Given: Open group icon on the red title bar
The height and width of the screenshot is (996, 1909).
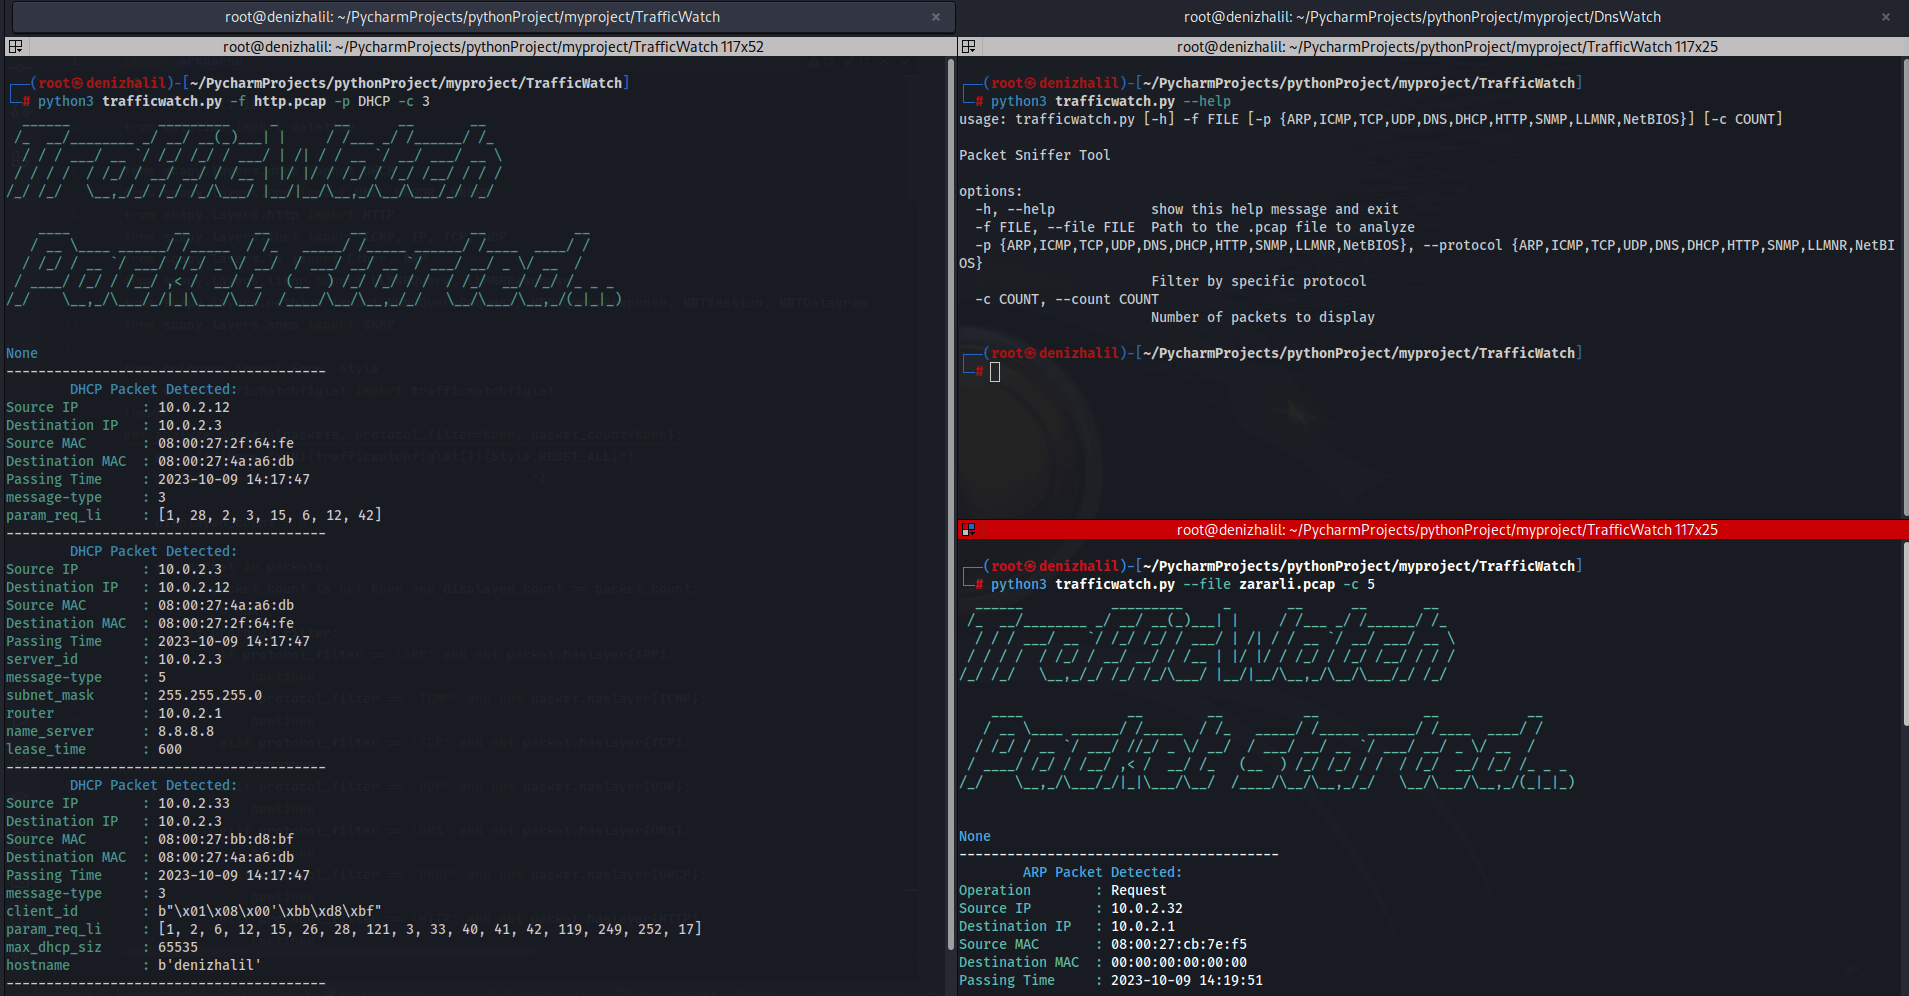Looking at the screenshot, I should tap(968, 529).
